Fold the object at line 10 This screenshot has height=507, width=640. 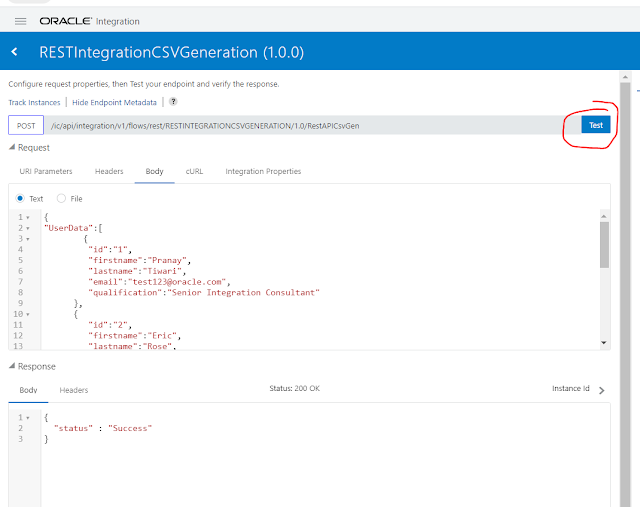(28, 314)
